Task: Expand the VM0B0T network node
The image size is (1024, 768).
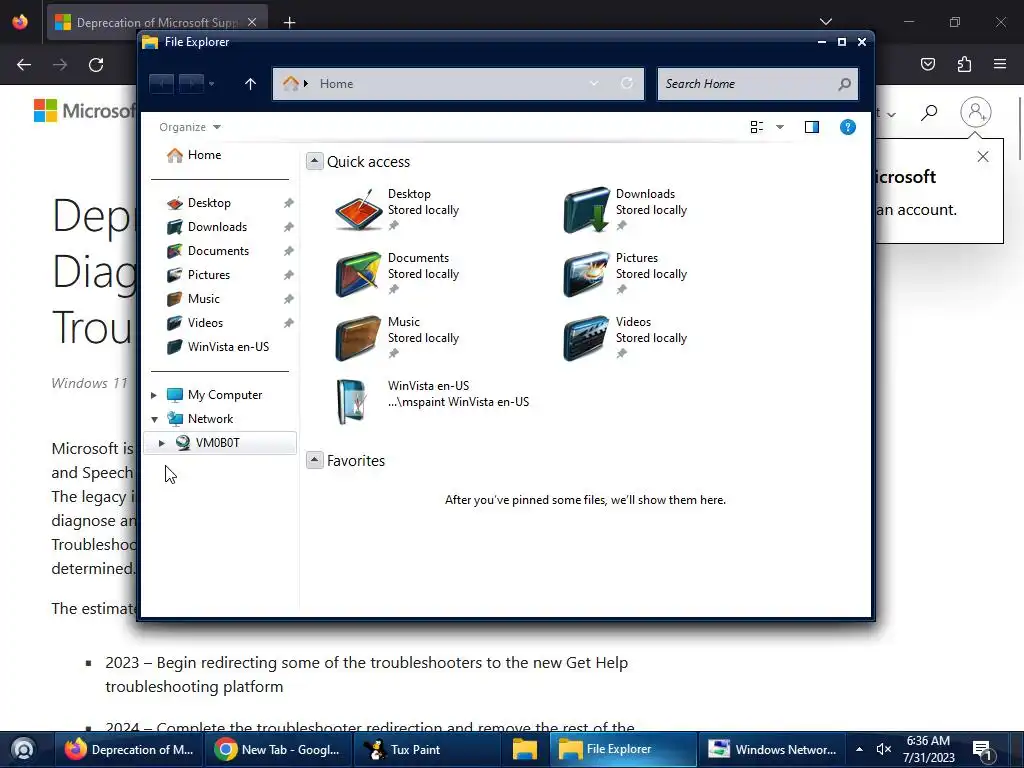Action: (161, 443)
